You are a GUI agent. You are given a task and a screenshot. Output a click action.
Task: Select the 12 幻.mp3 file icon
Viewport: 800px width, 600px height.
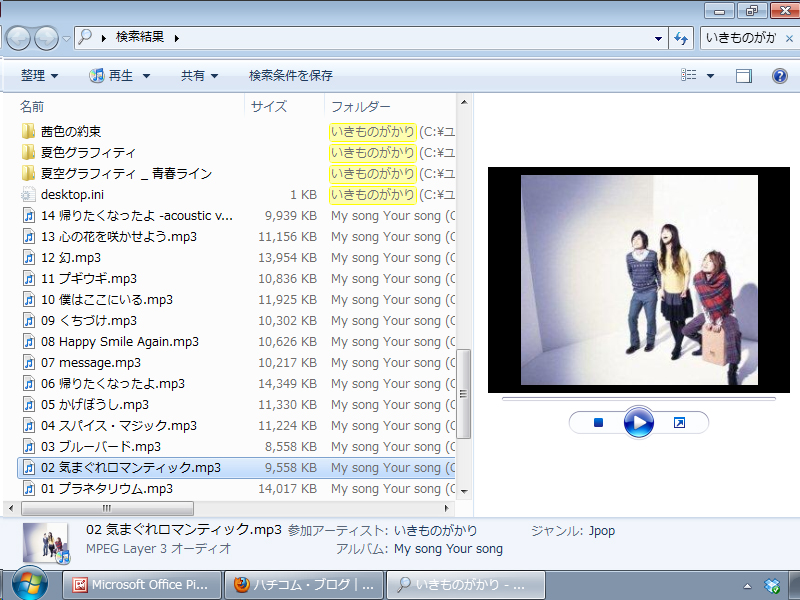(x=29, y=257)
